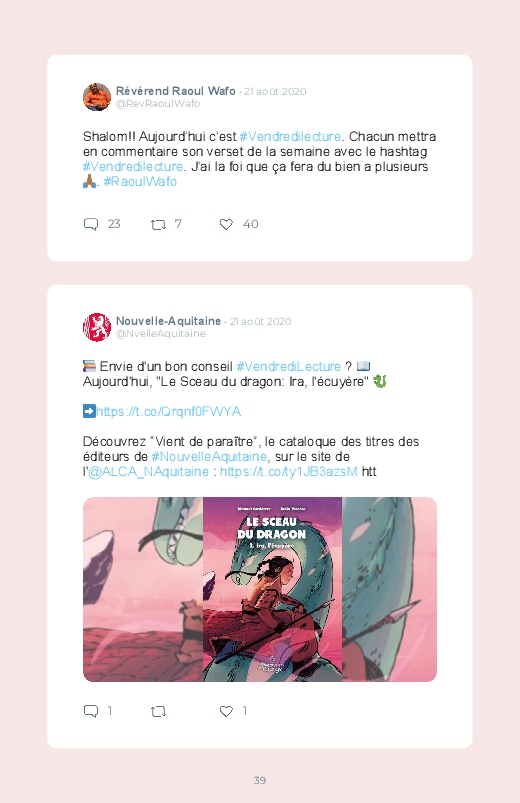Screen dimensions: 520x803
Task: Reply to Raoul Wafo's tweet via comment icon
Action: [x=91, y=224]
